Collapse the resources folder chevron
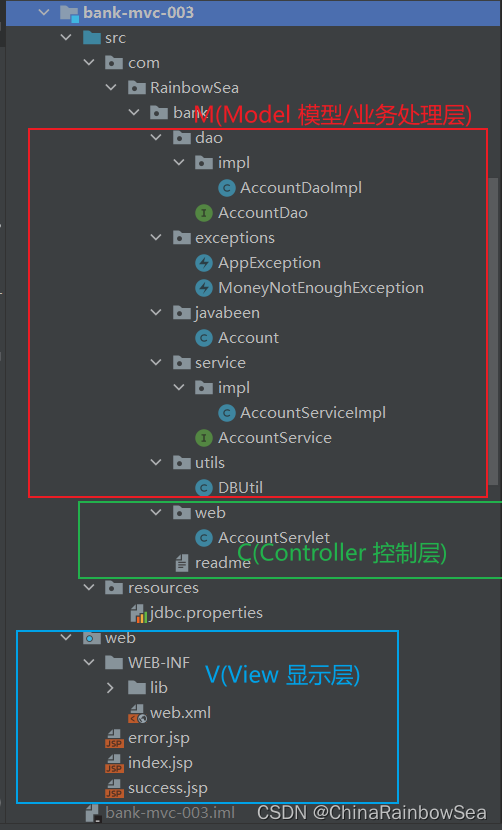 (x=89, y=588)
